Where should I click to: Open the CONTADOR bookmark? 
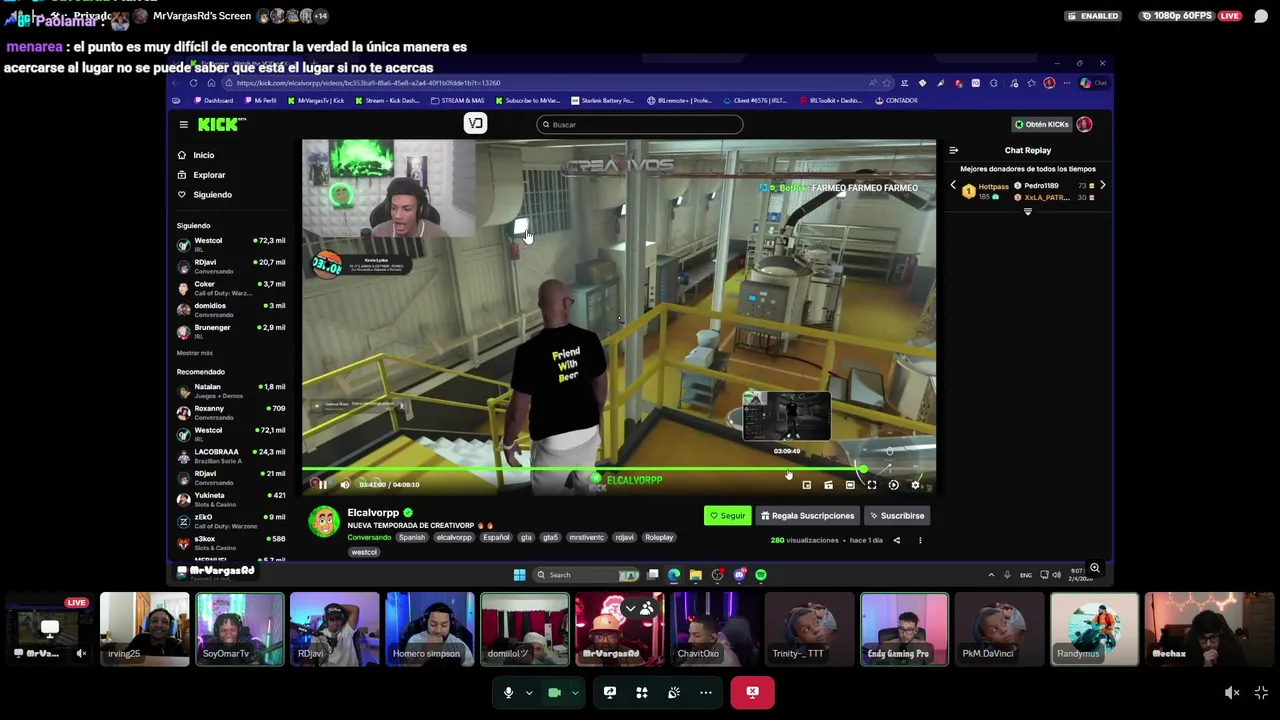pos(898,101)
